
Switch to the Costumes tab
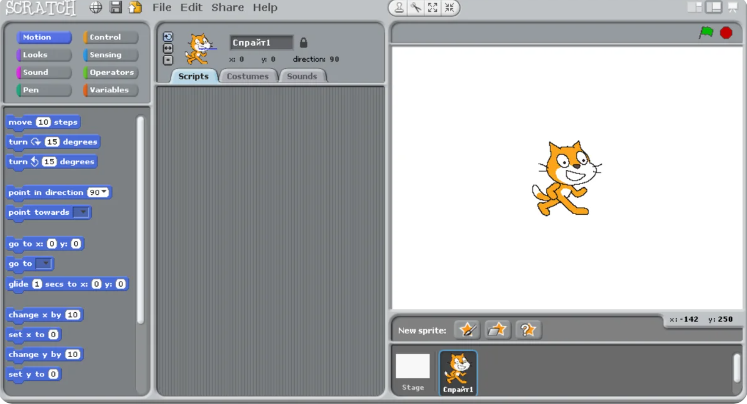(x=248, y=76)
